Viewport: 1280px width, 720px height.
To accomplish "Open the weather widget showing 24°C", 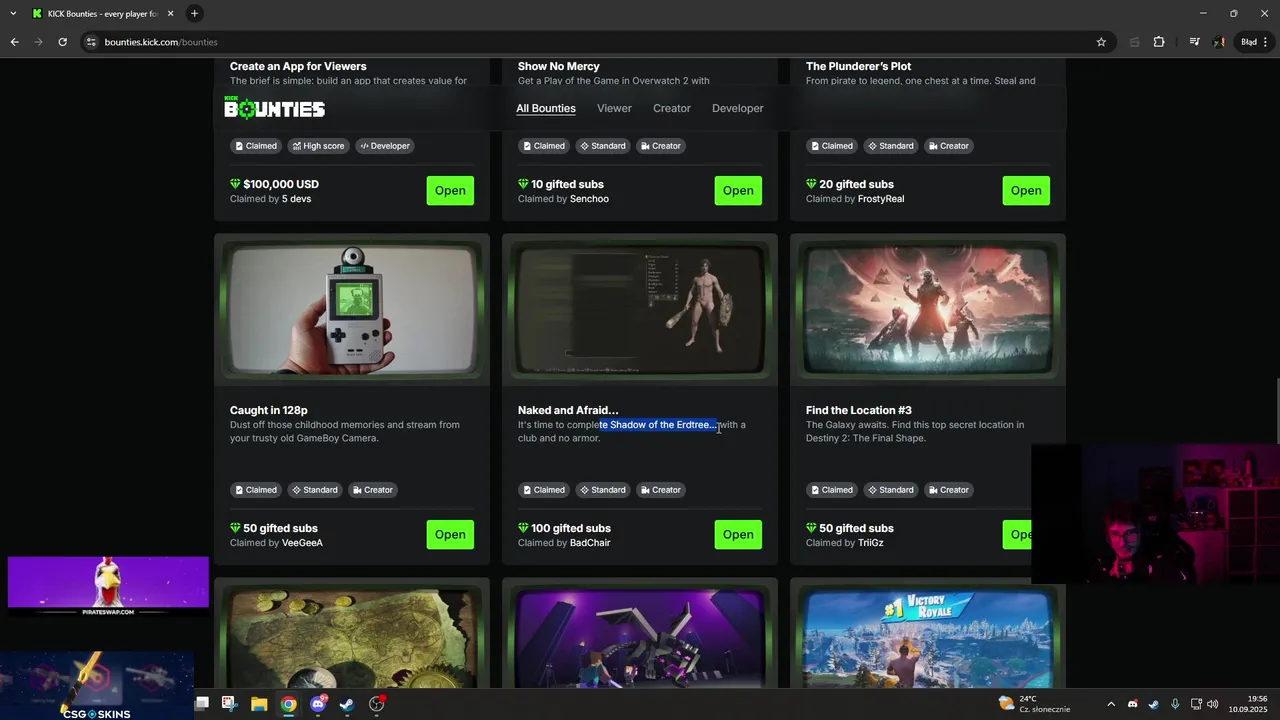I will click(x=1035, y=703).
